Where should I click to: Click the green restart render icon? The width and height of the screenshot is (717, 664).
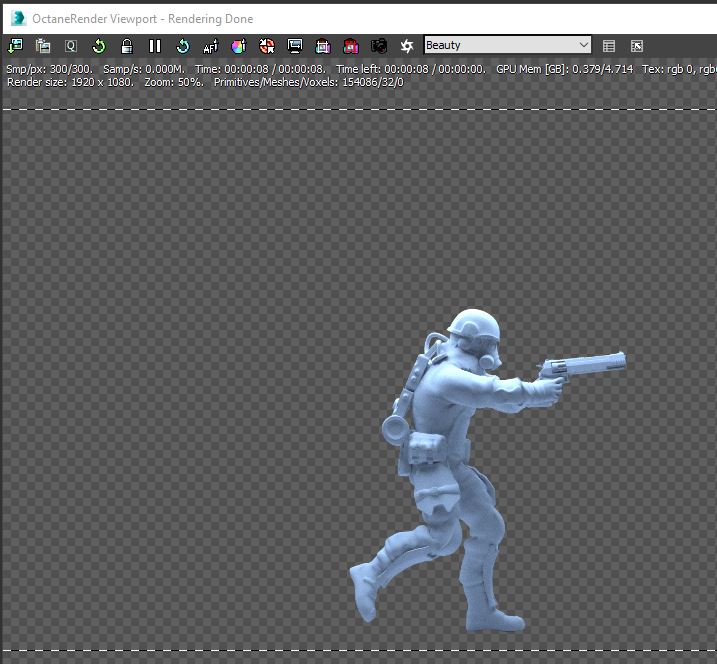click(99, 46)
